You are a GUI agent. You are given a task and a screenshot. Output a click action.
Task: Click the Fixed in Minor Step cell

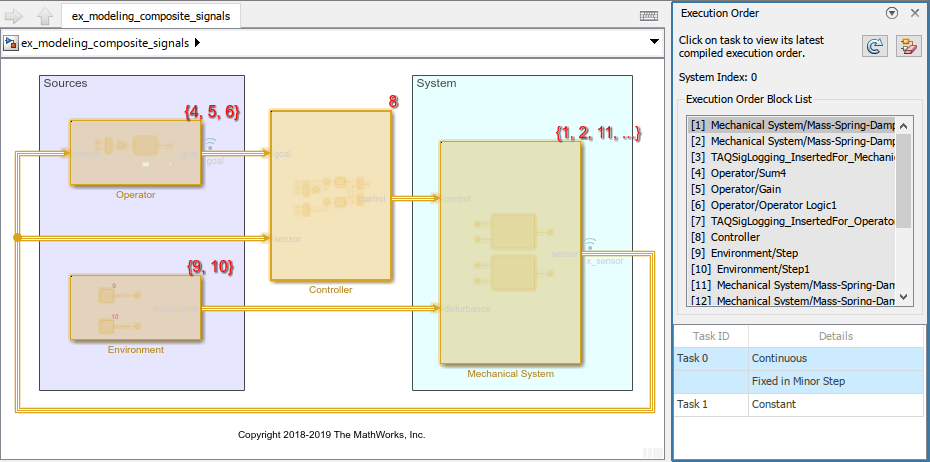pos(836,381)
